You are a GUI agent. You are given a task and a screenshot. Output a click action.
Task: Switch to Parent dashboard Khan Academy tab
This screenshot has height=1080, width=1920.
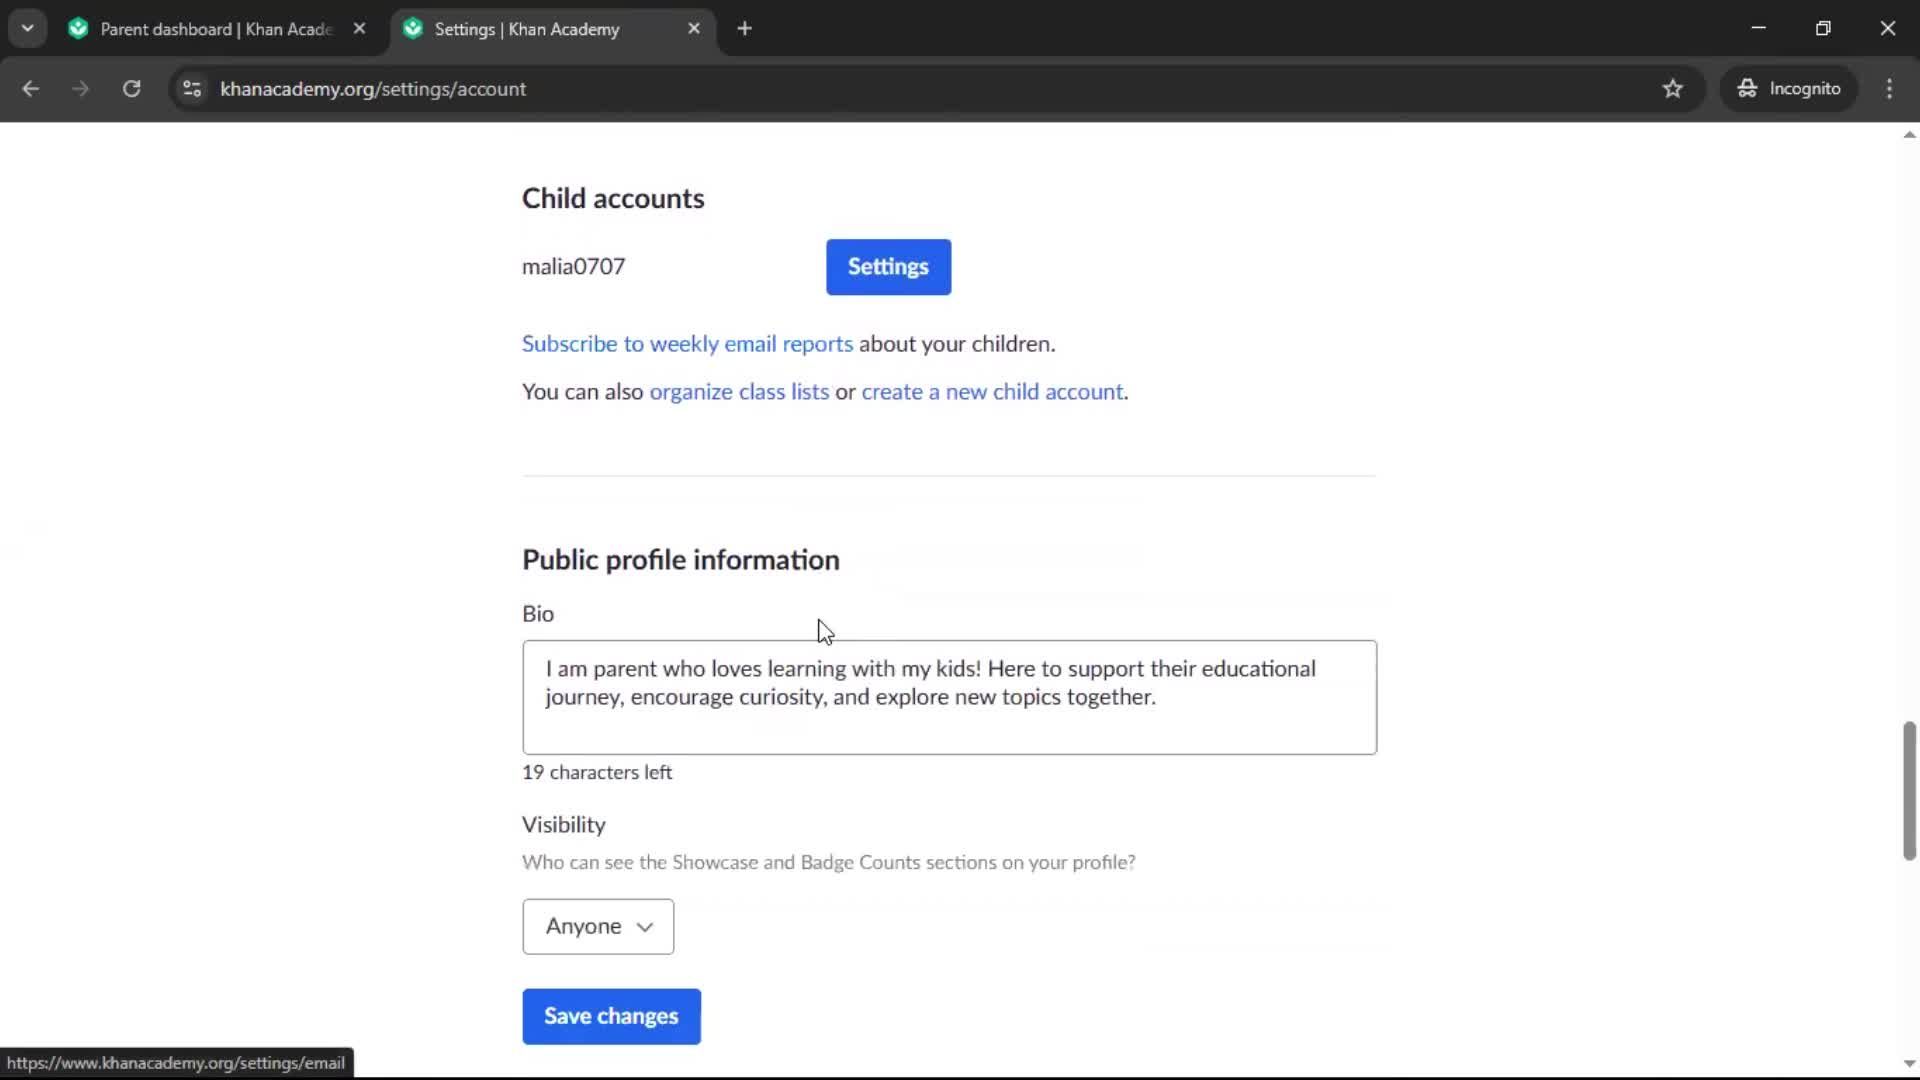tap(216, 29)
